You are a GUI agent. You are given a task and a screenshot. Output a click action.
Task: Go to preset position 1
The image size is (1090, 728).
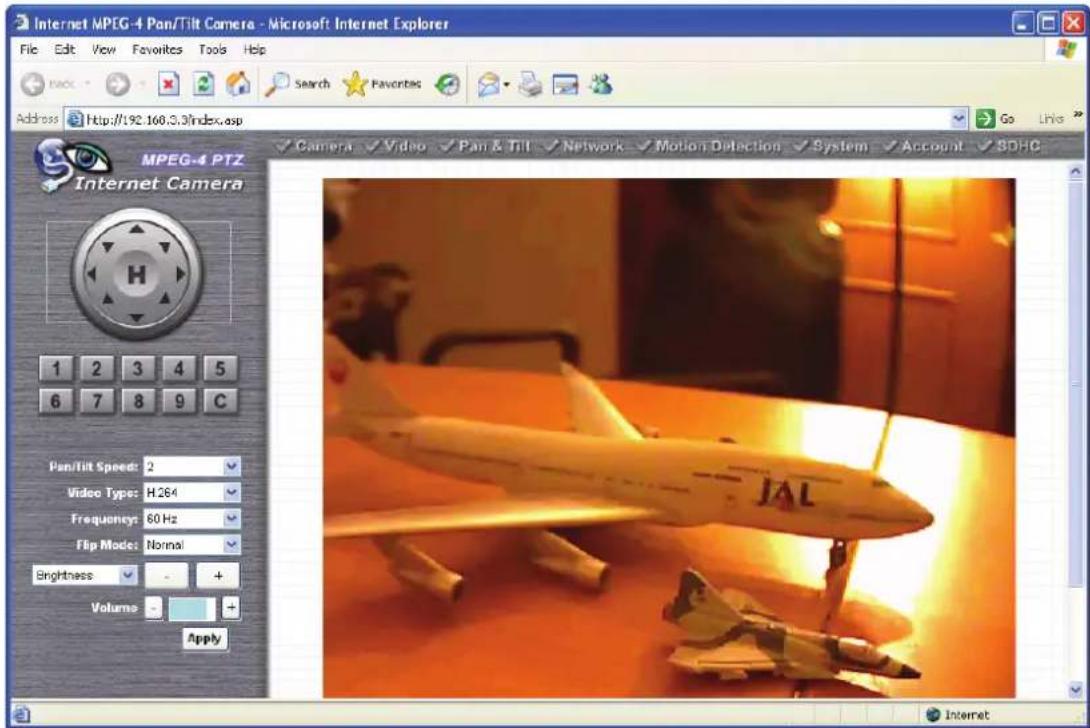pos(56,369)
